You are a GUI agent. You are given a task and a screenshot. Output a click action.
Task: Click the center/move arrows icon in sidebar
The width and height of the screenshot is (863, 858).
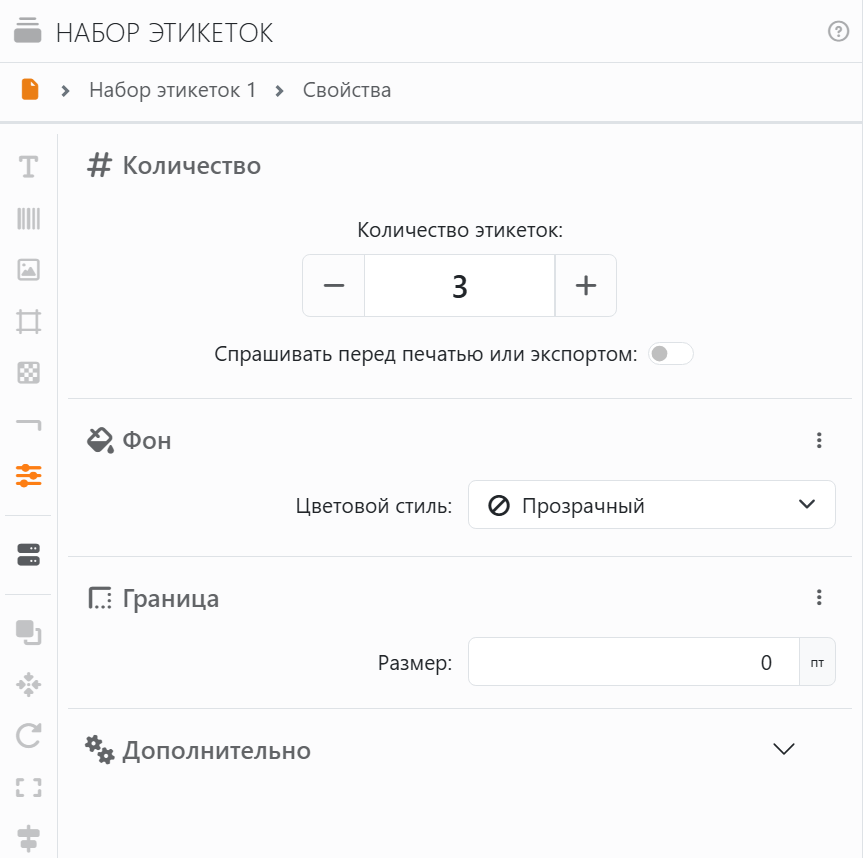pyautogui.click(x=29, y=685)
